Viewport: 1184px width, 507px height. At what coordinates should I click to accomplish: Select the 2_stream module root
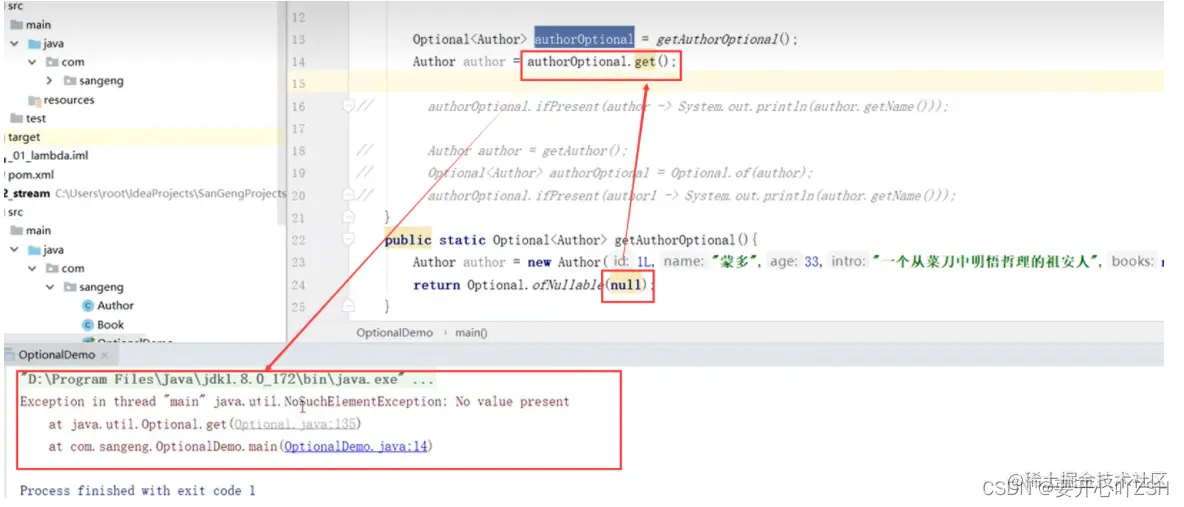(x=27, y=193)
